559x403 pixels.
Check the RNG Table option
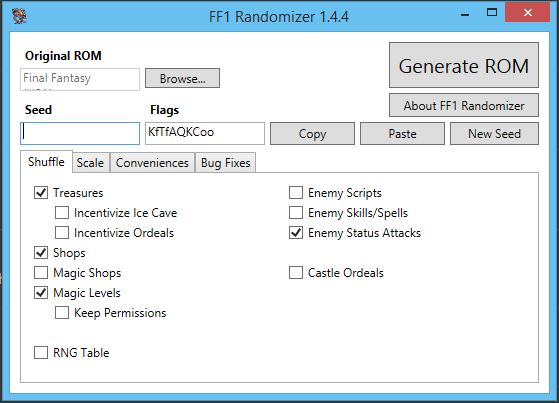(41, 352)
